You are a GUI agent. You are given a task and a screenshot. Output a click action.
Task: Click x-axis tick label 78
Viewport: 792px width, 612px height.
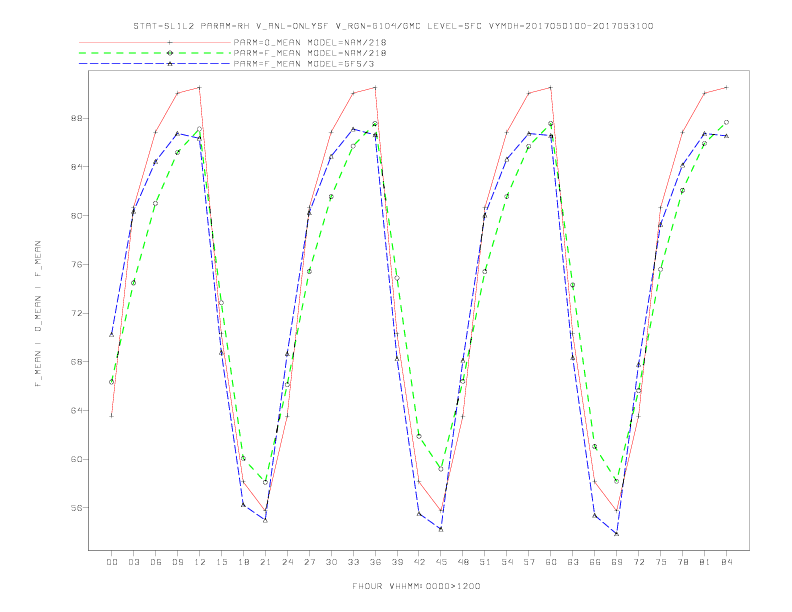[683, 562]
